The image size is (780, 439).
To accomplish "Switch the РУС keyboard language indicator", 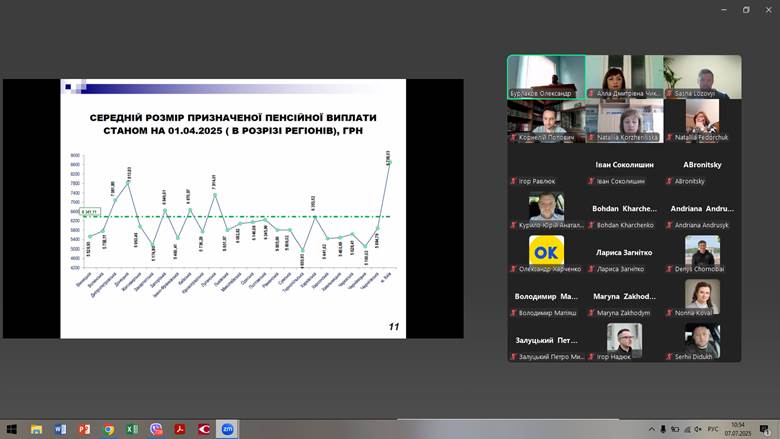I will click(713, 429).
